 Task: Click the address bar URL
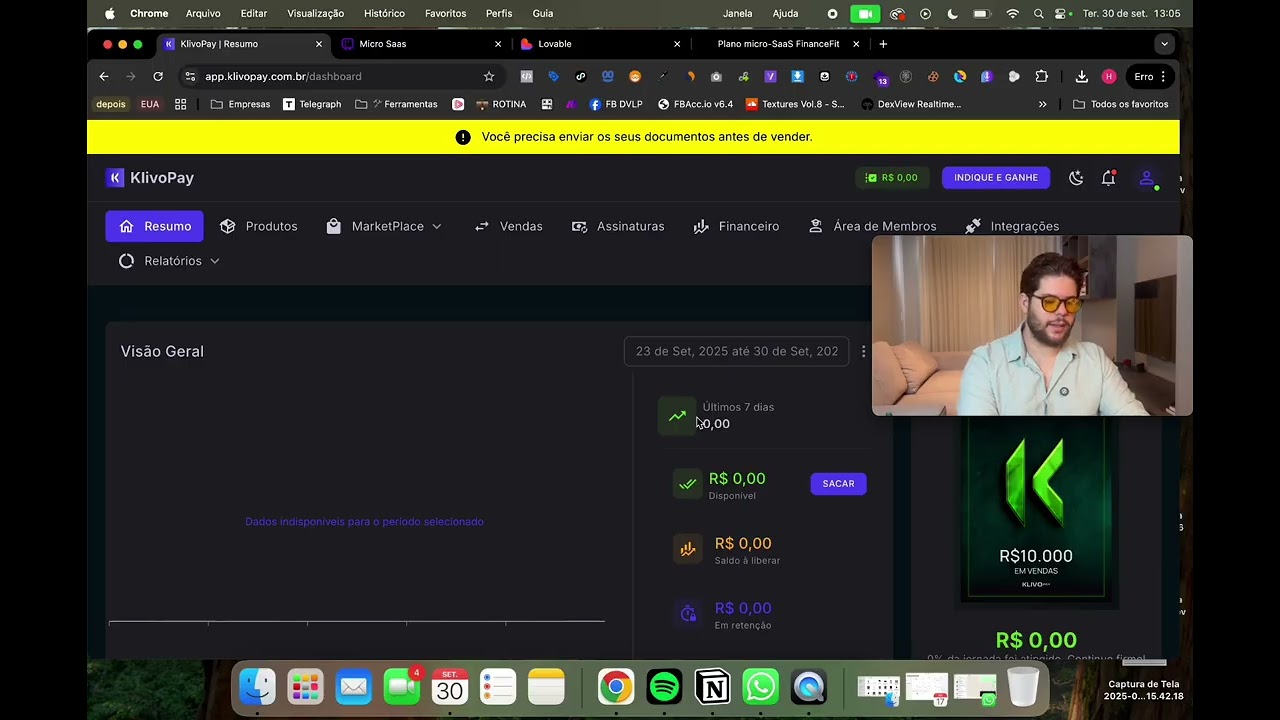pos(283,76)
